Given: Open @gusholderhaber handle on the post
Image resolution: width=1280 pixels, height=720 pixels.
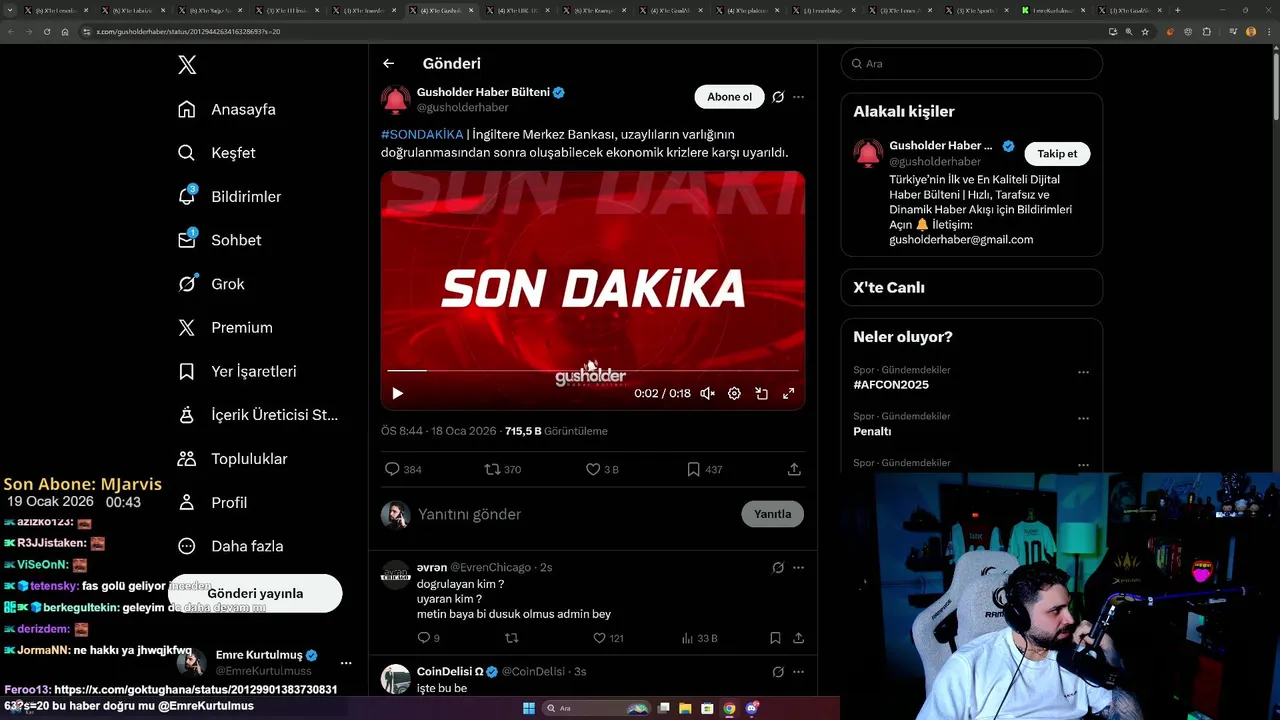Looking at the screenshot, I should click(x=462, y=107).
